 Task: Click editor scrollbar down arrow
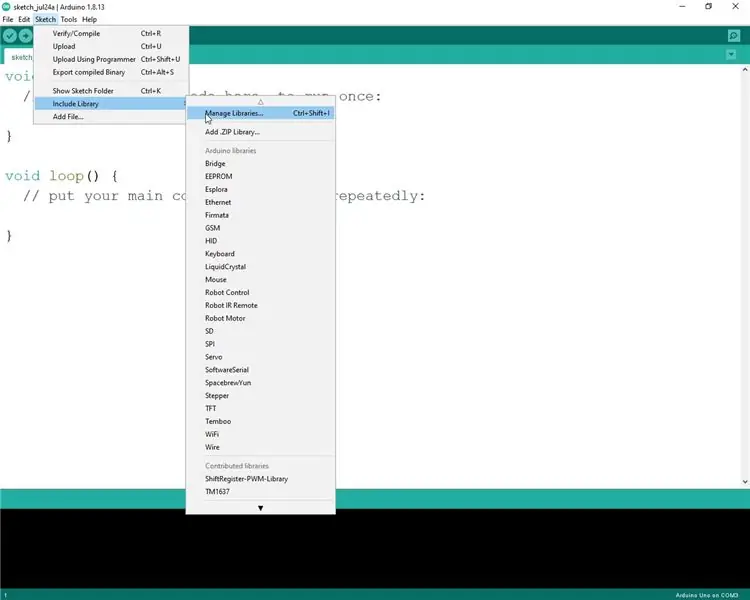(x=745, y=482)
